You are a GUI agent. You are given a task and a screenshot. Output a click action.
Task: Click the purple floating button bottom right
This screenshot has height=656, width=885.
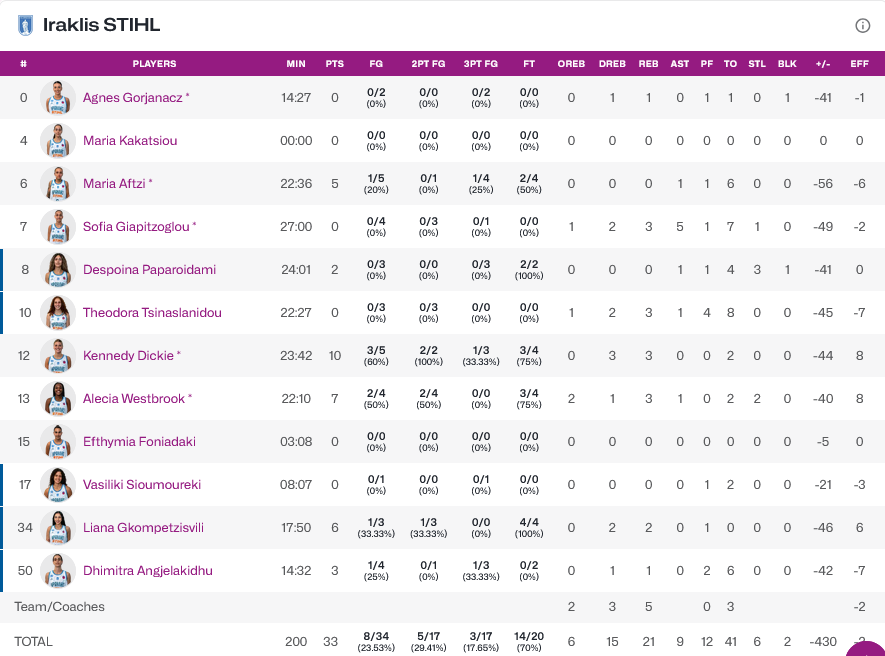click(x=871, y=648)
